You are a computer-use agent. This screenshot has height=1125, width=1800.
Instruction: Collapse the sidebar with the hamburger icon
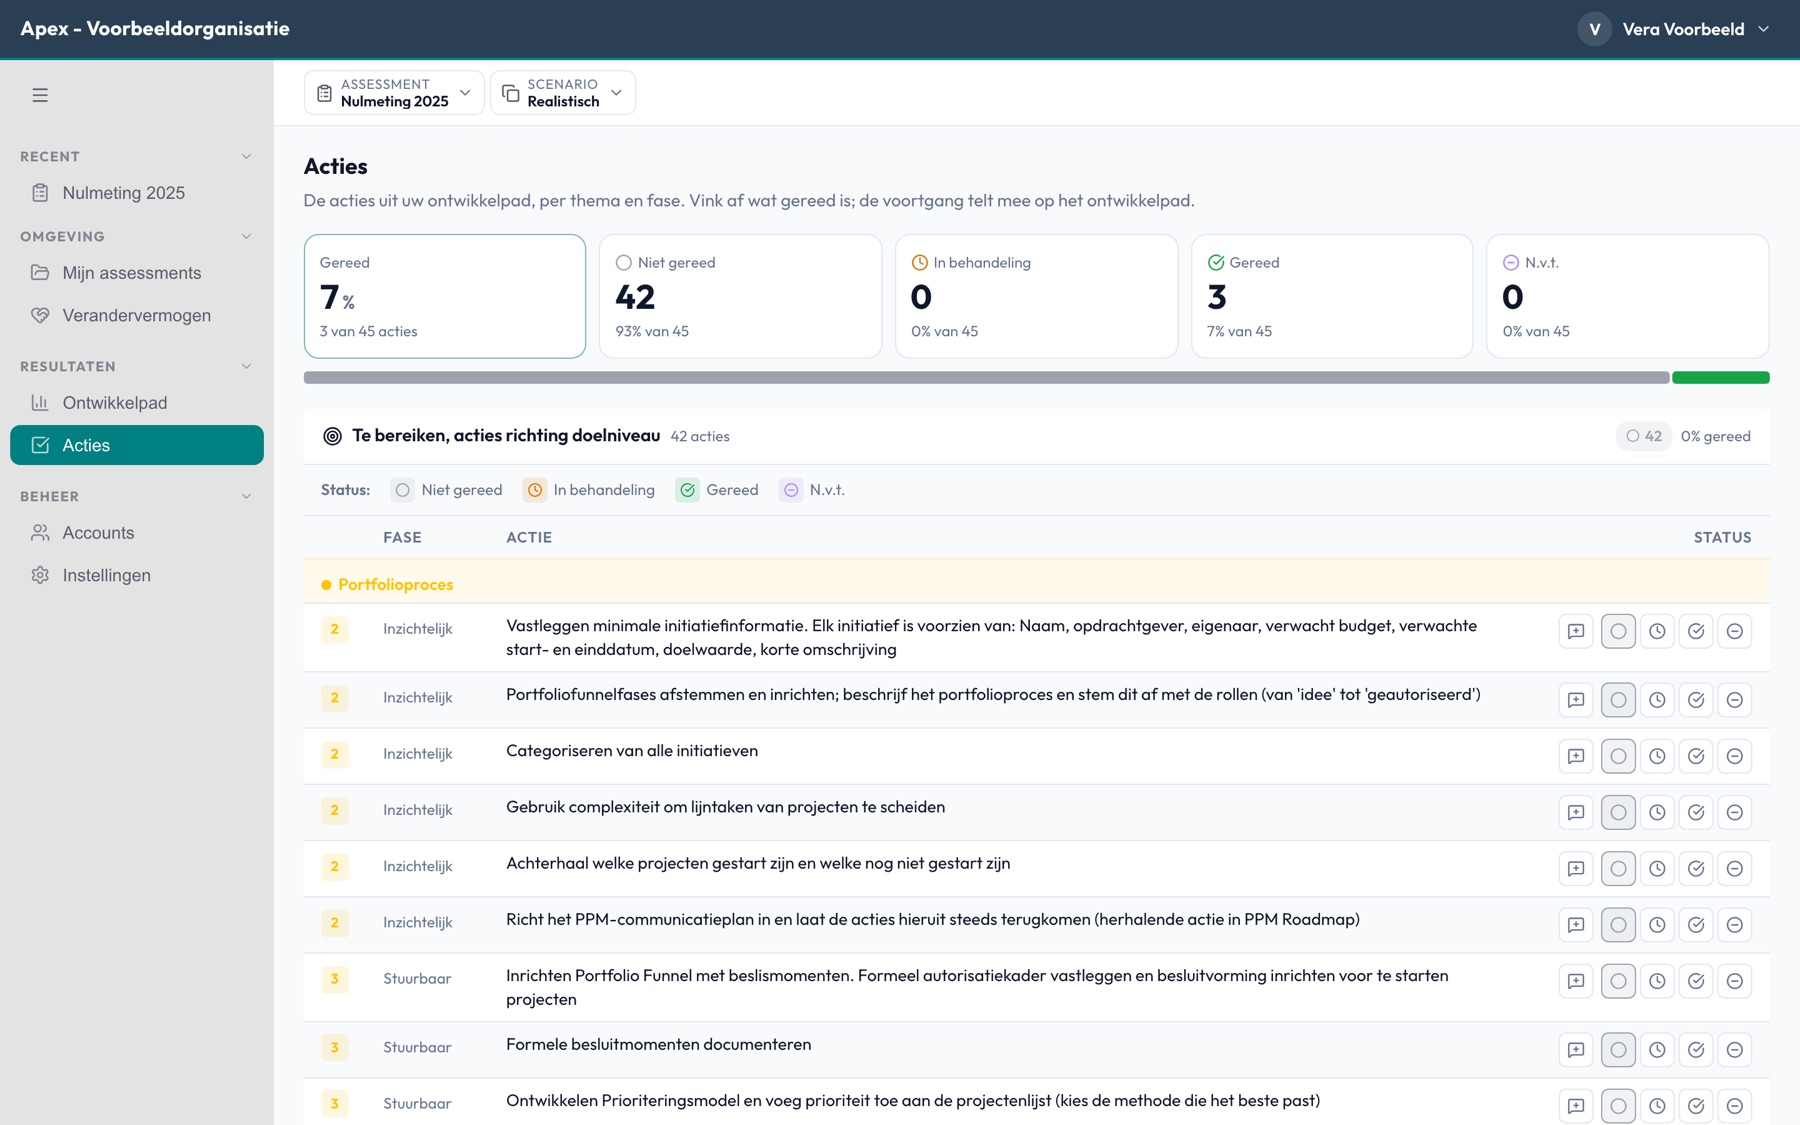40,95
